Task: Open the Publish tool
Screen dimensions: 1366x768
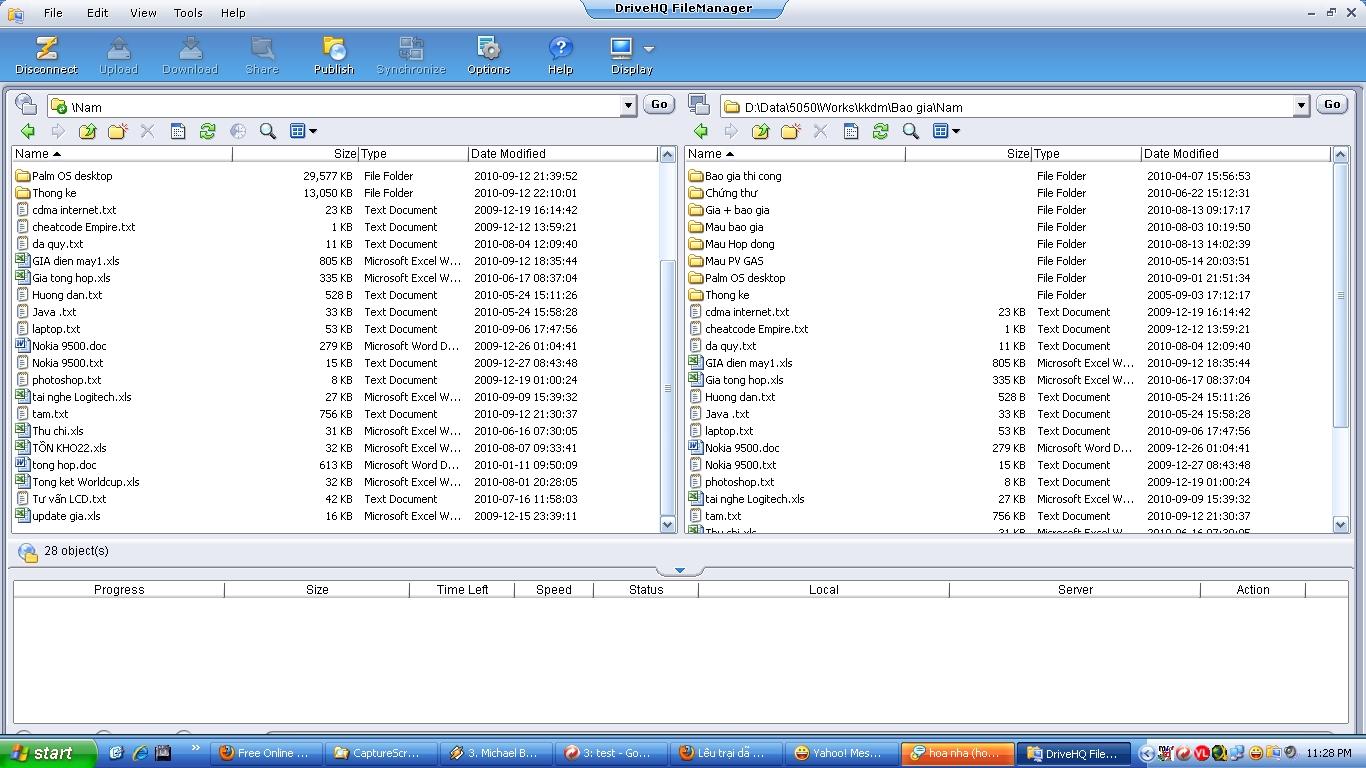Action: [x=334, y=55]
